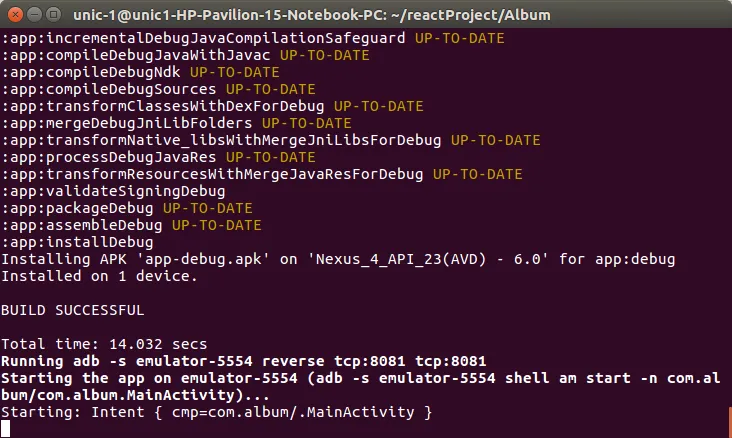Close the terminal window

point(14,14)
